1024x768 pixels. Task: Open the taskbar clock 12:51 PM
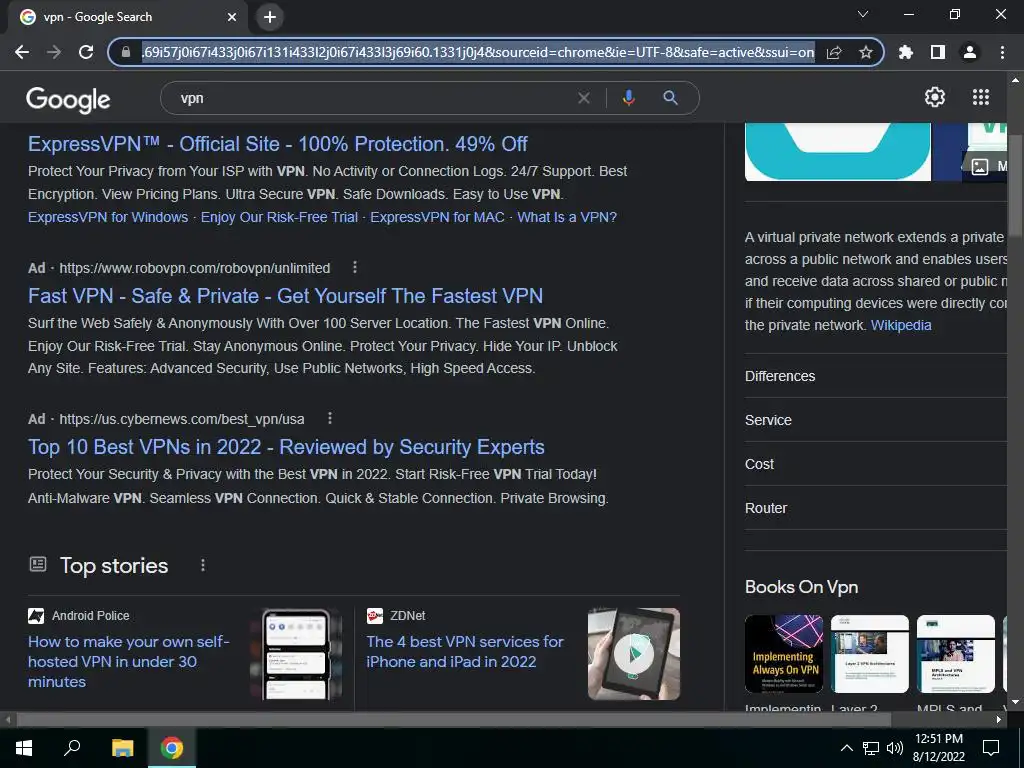coord(938,748)
